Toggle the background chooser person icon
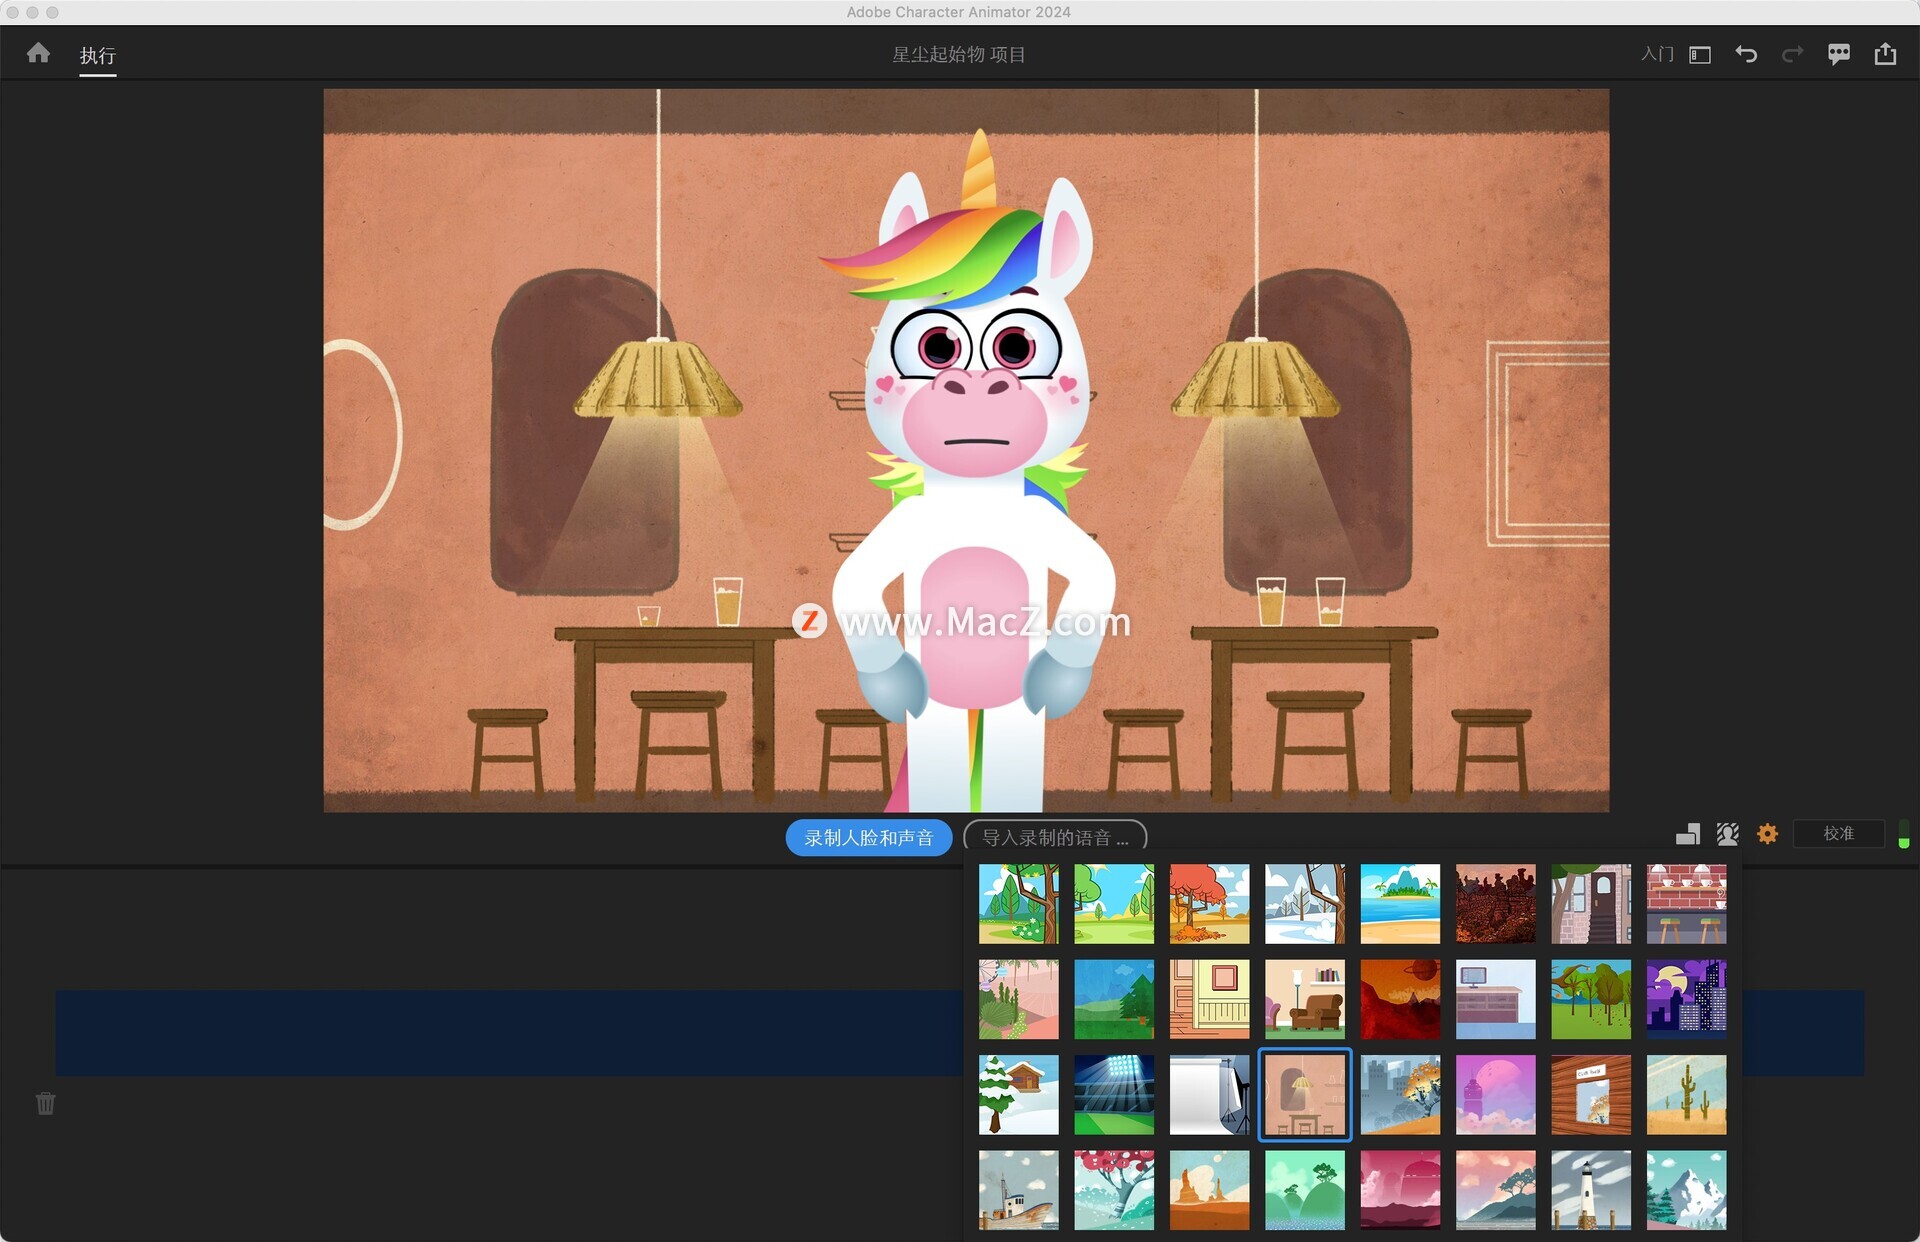Screen dimensions: 1920x1242 [x=1727, y=834]
